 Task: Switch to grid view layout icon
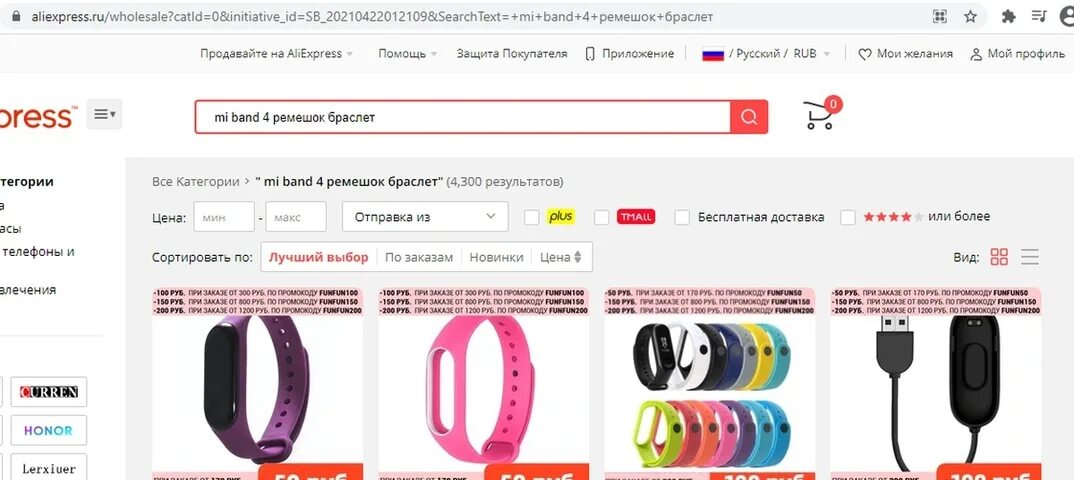coord(999,257)
